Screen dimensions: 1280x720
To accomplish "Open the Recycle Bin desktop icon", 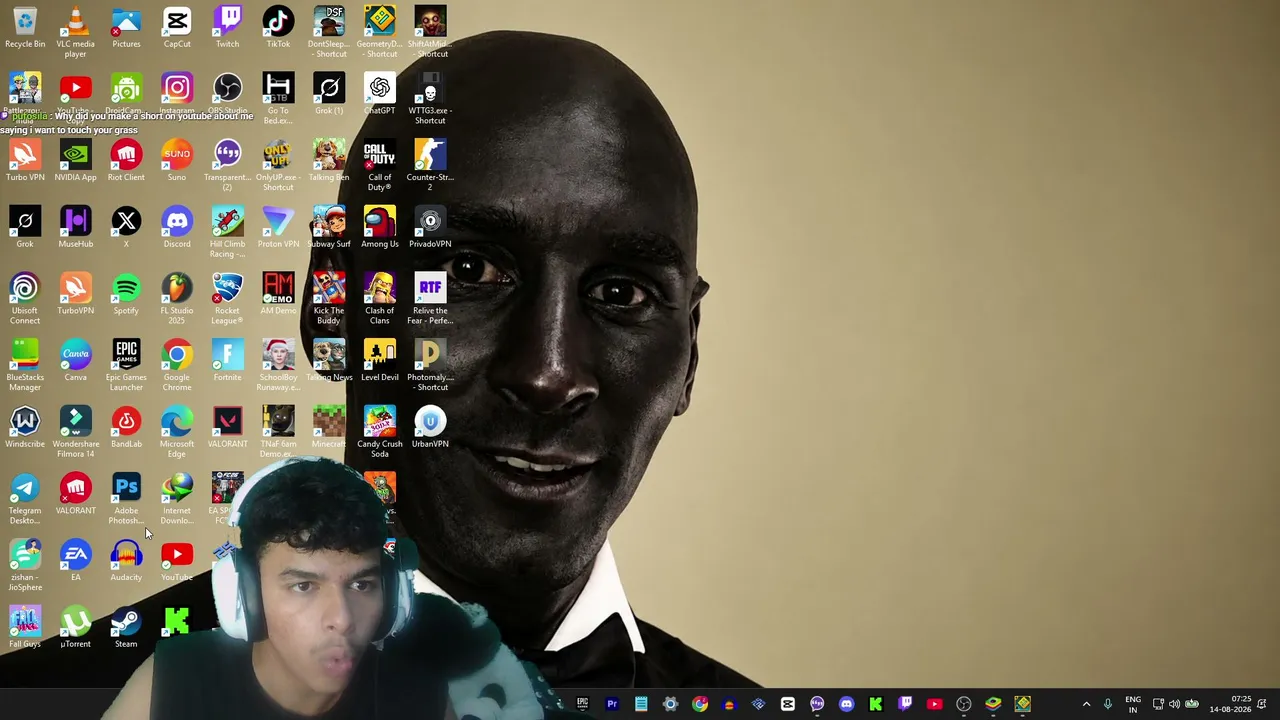I will [x=25, y=27].
